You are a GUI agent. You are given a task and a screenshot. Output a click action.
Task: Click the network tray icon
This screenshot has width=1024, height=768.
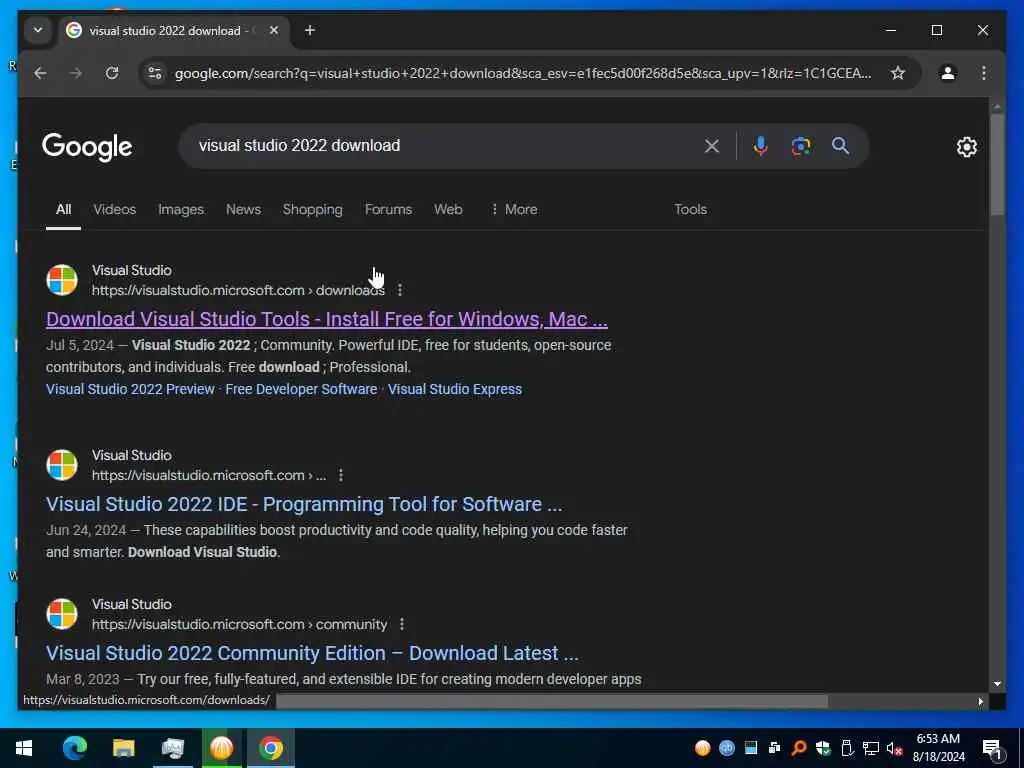(x=871, y=748)
